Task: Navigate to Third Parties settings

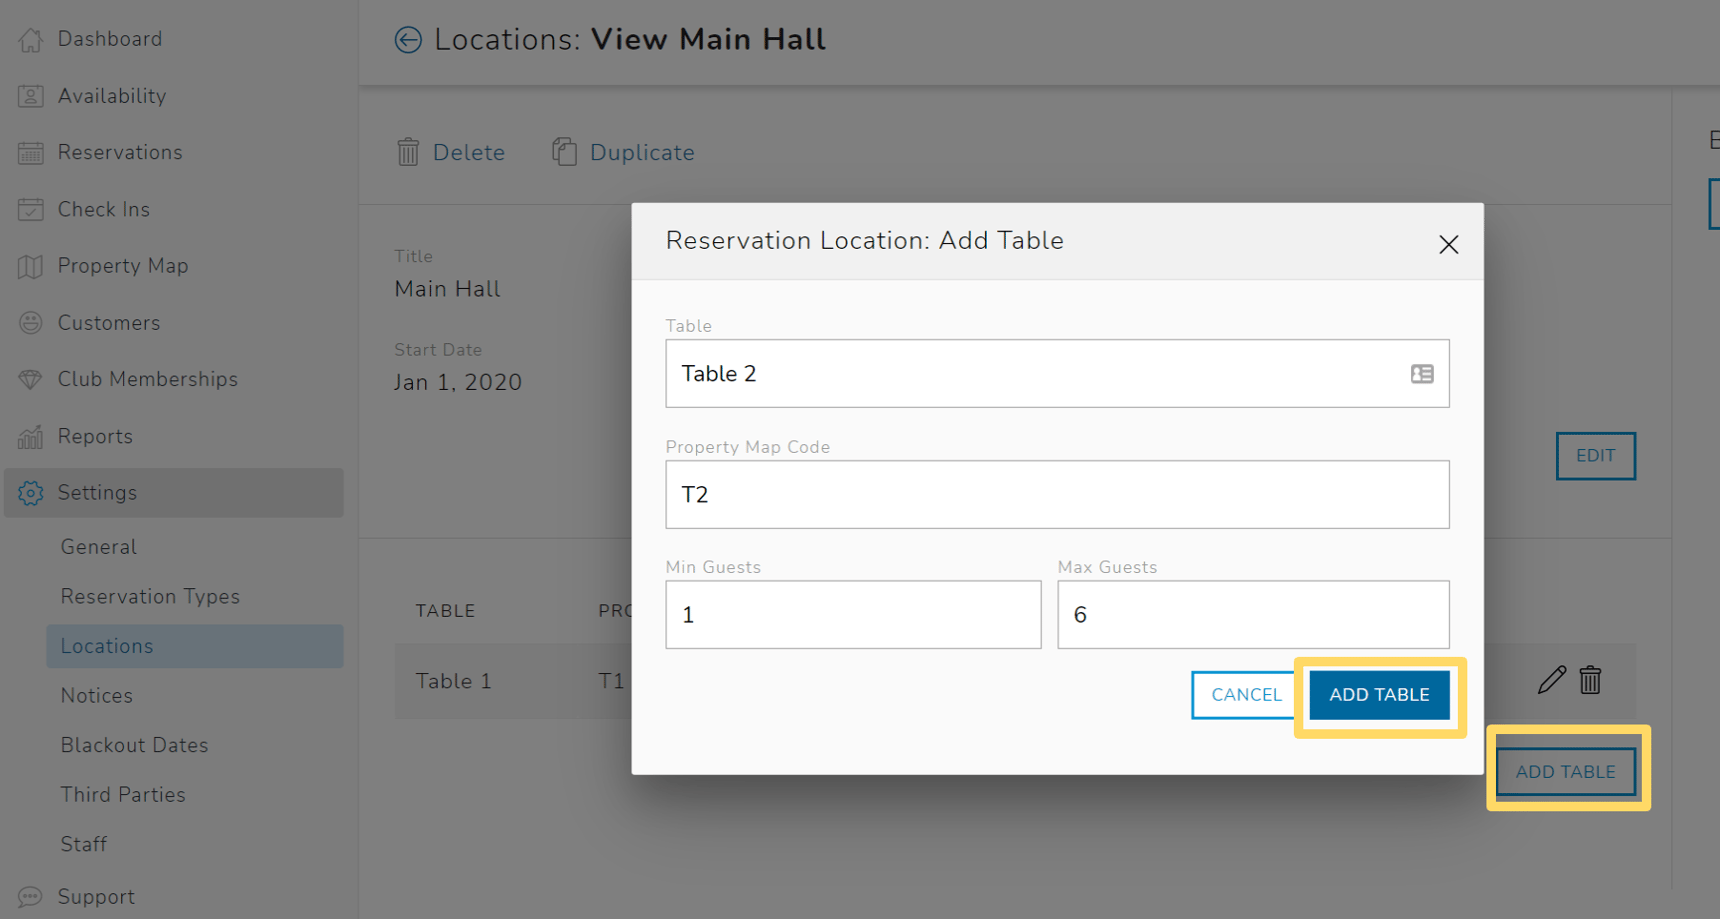Action: pyautogui.click(x=122, y=794)
